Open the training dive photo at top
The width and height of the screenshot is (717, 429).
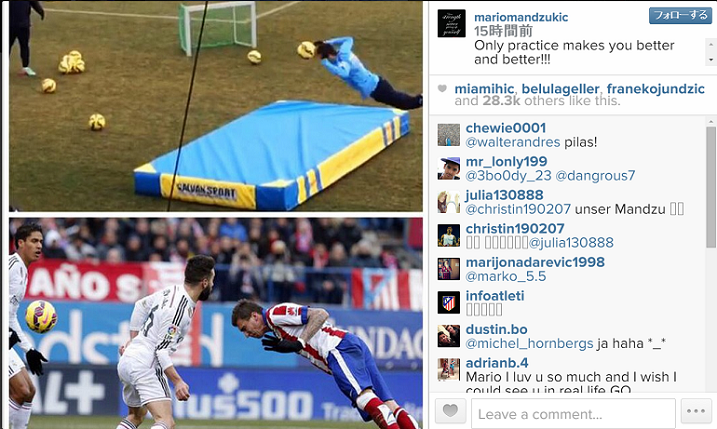click(216, 106)
